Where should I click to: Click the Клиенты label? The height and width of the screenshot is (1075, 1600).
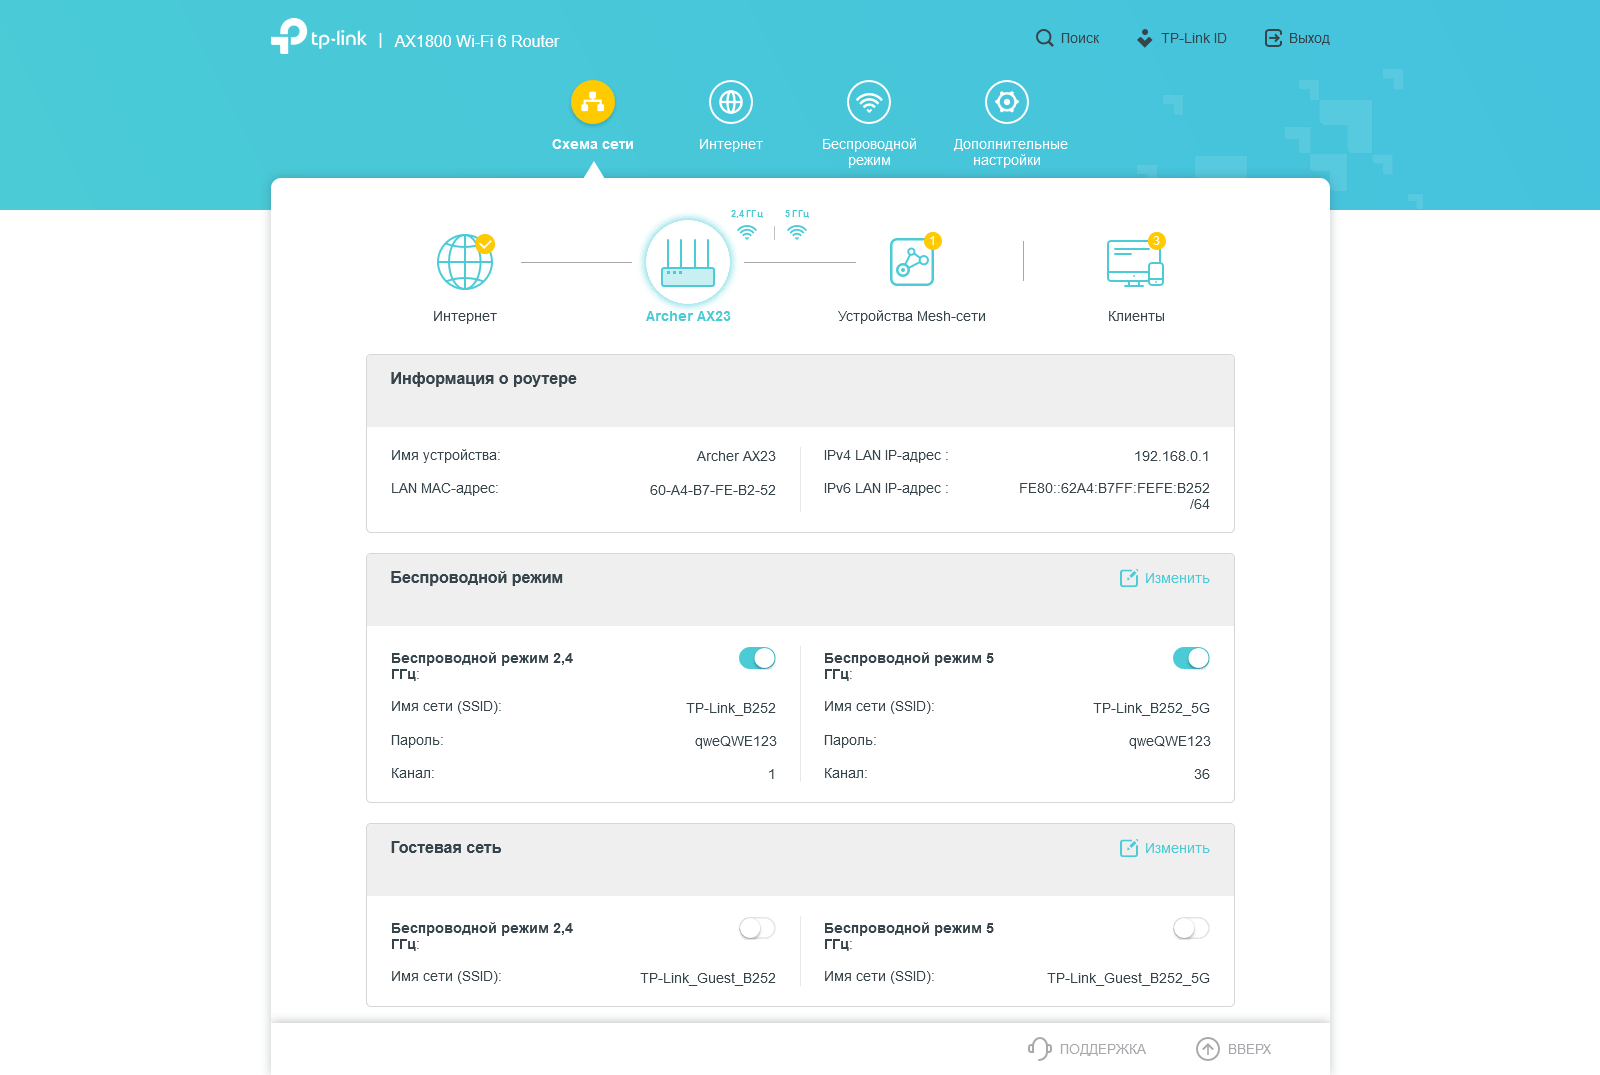coord(1136,316)
